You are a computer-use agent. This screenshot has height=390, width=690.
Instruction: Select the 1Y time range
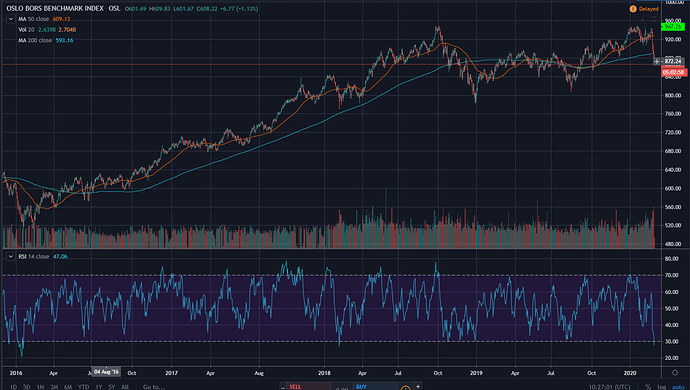99,387
